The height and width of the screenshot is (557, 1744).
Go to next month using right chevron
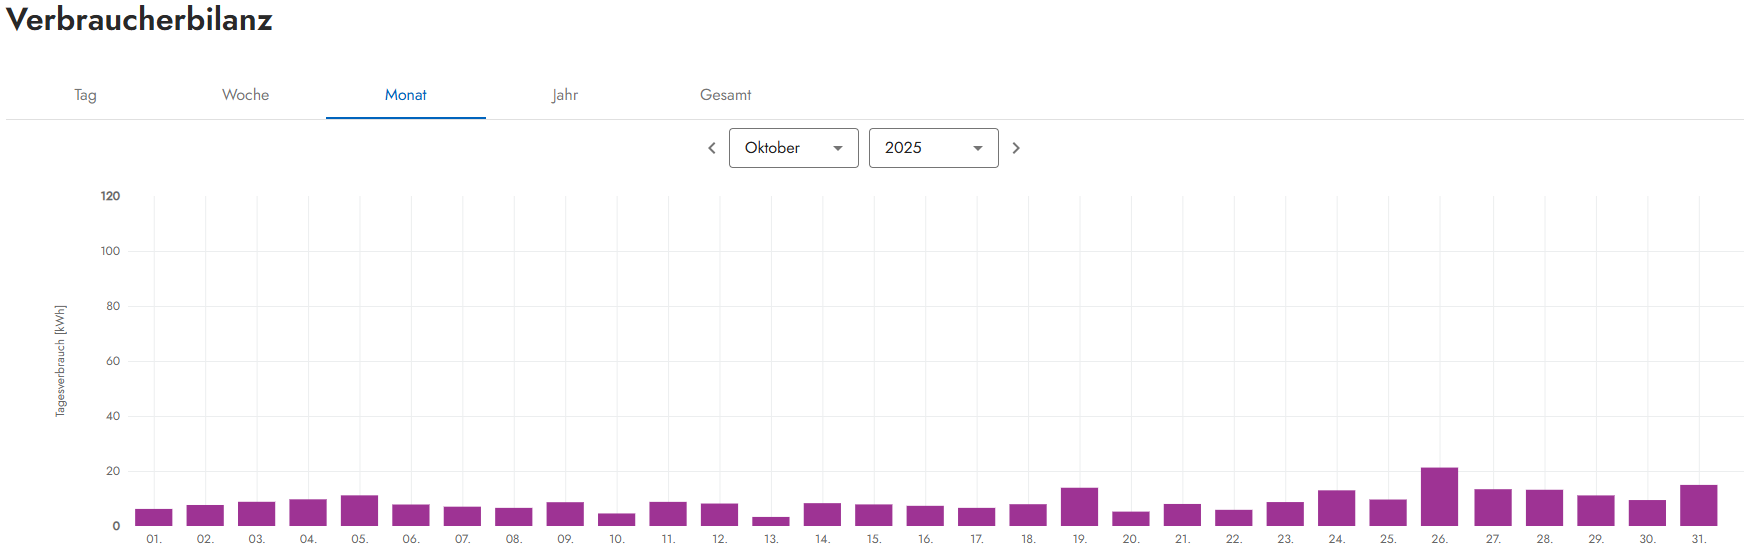point(1016,148)
